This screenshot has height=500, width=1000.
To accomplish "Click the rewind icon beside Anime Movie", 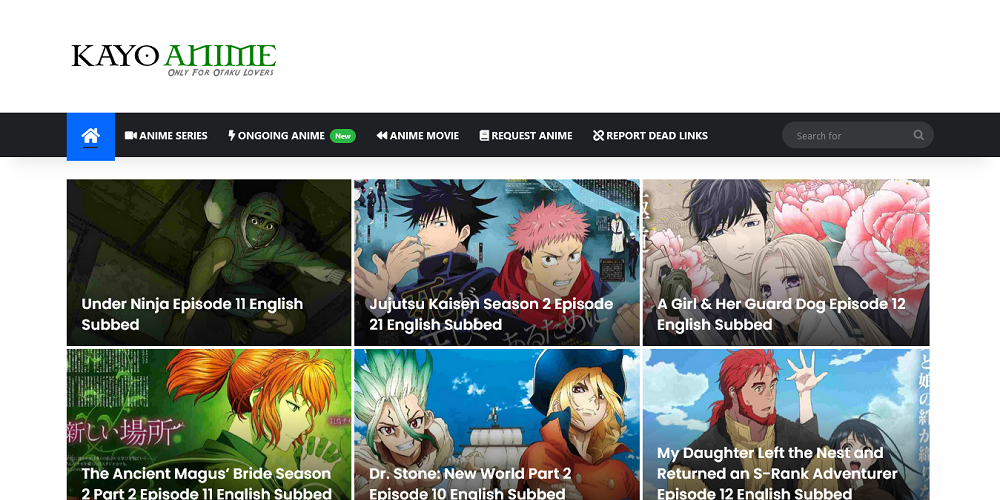I will point(381,135).
